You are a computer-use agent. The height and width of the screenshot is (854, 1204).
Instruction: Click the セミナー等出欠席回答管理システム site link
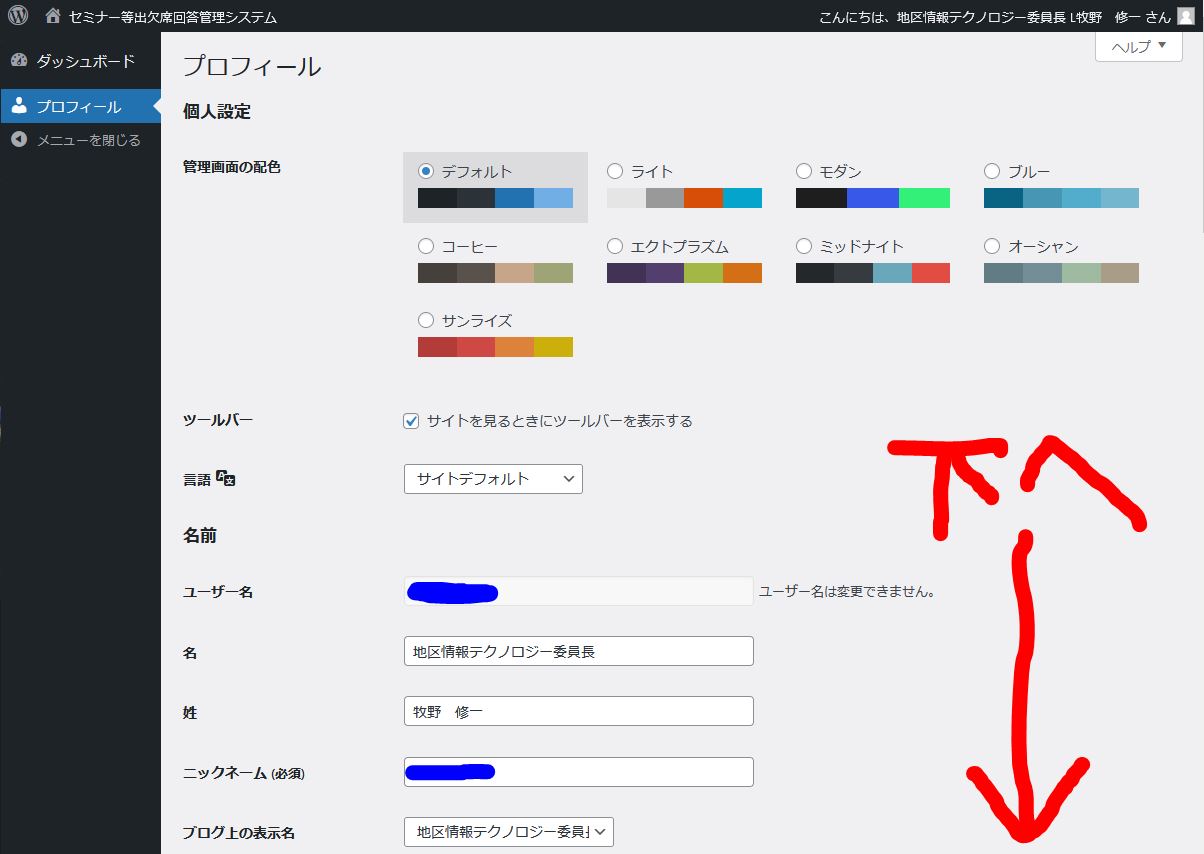coord(173,17)
